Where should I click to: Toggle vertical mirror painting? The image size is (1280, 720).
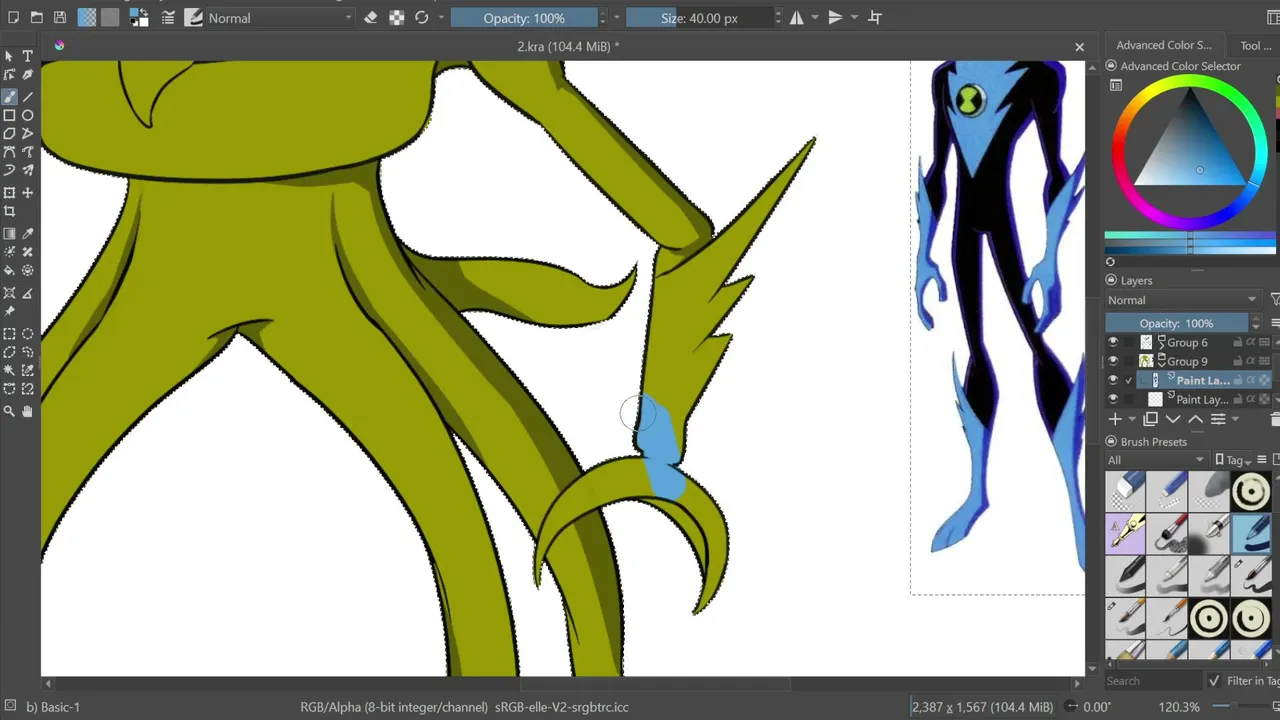(x=836, y=18)
